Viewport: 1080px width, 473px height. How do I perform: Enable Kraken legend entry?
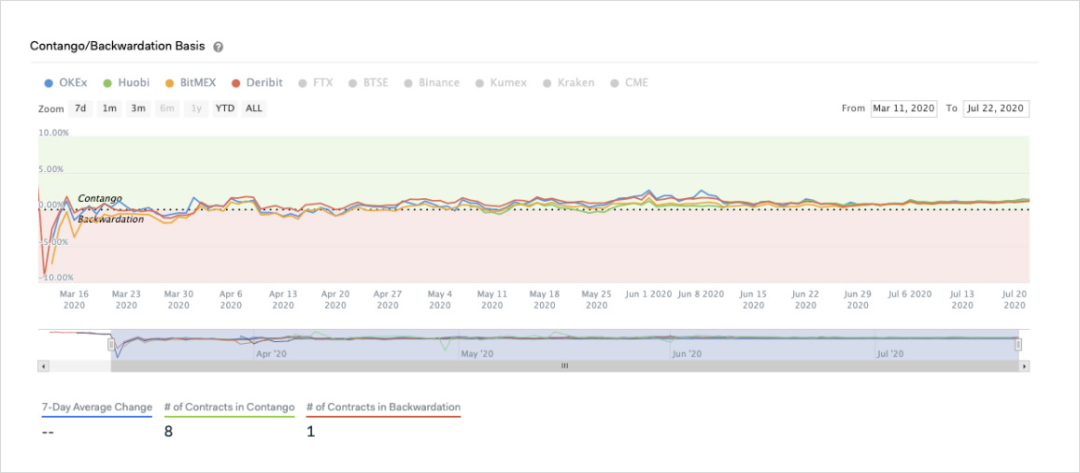click(x=570, y=82)
